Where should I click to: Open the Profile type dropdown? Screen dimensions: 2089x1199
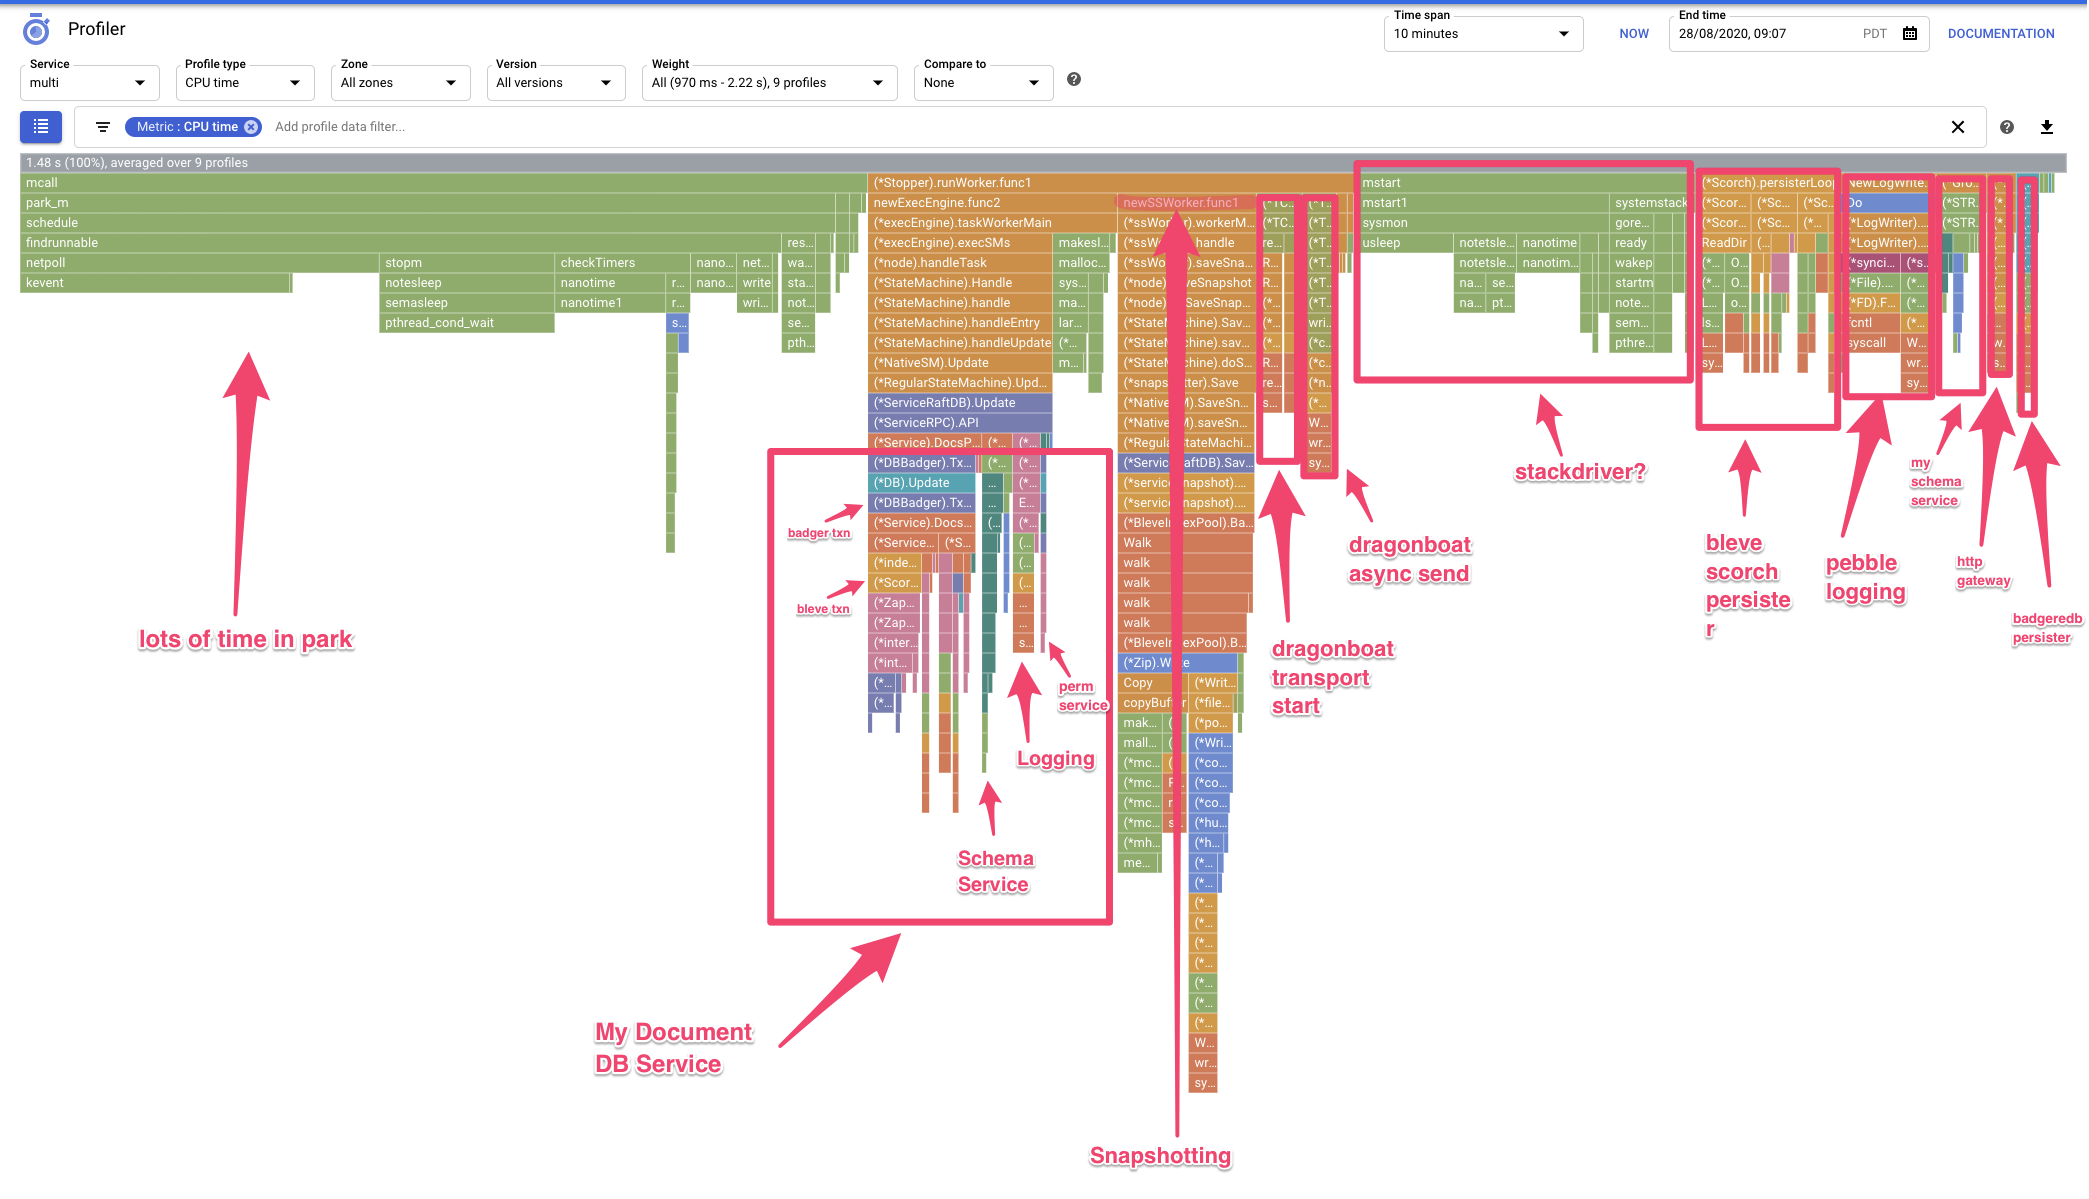pyautogui.click(x=294, y=83)
